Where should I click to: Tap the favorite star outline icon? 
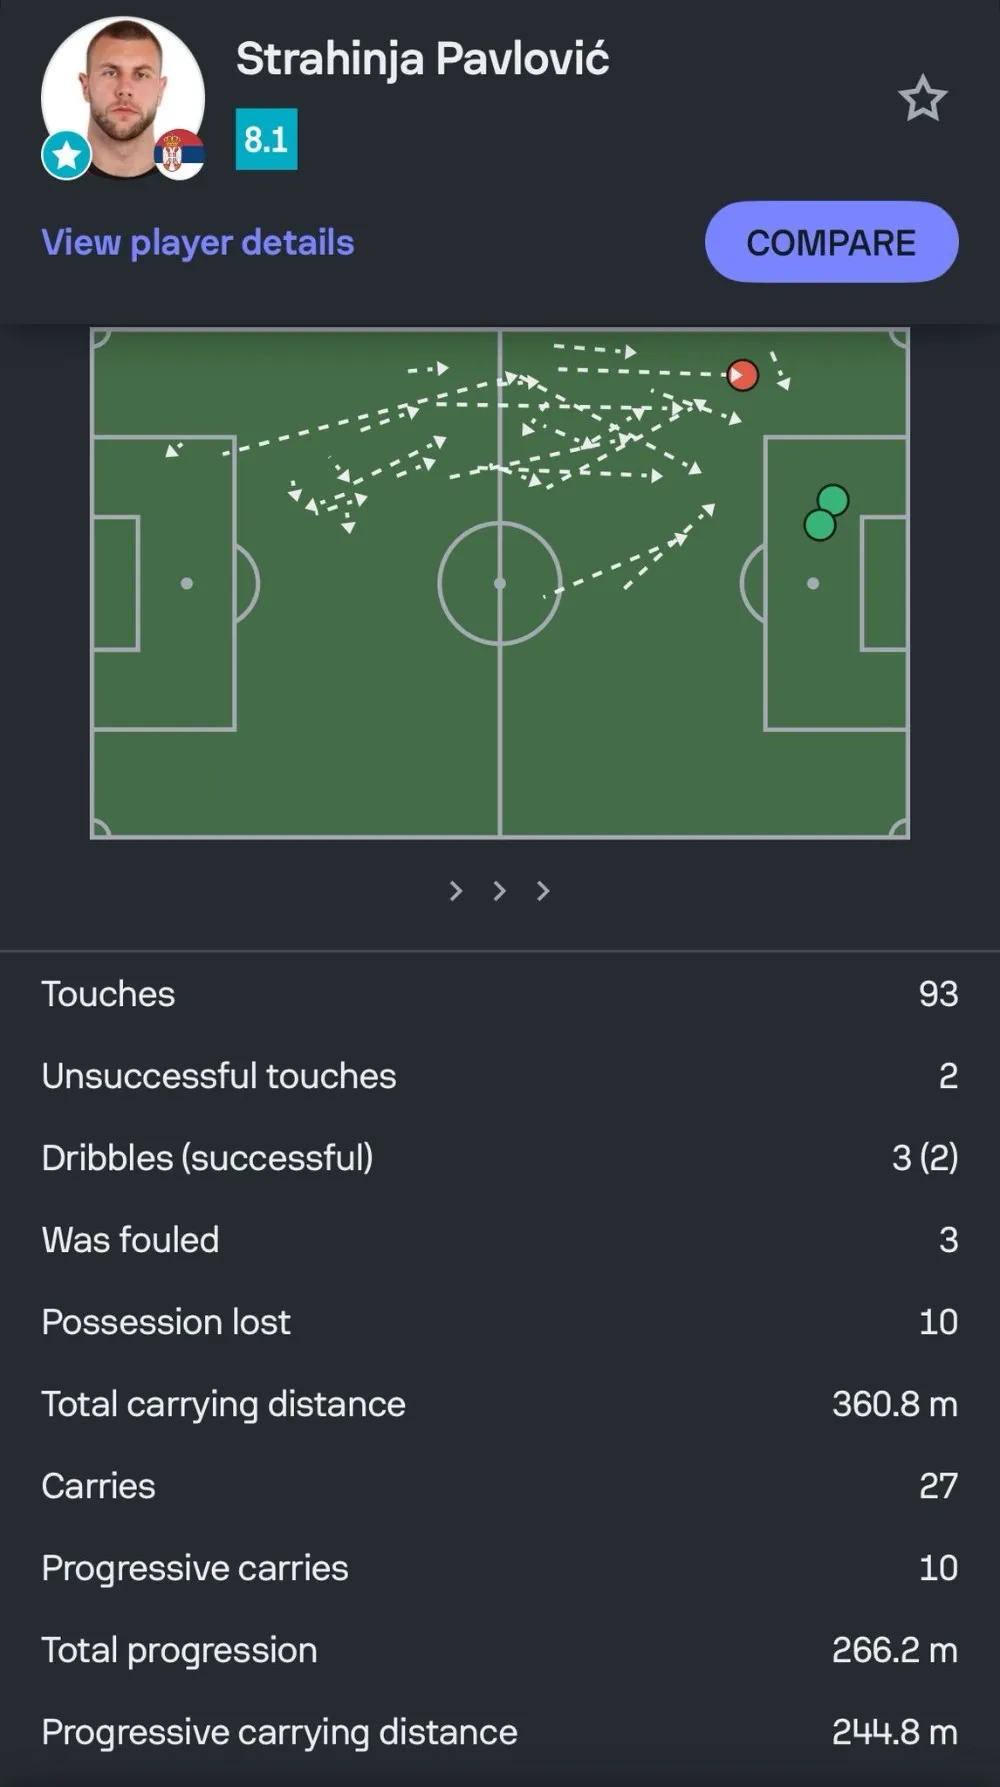tap(921, 99)
